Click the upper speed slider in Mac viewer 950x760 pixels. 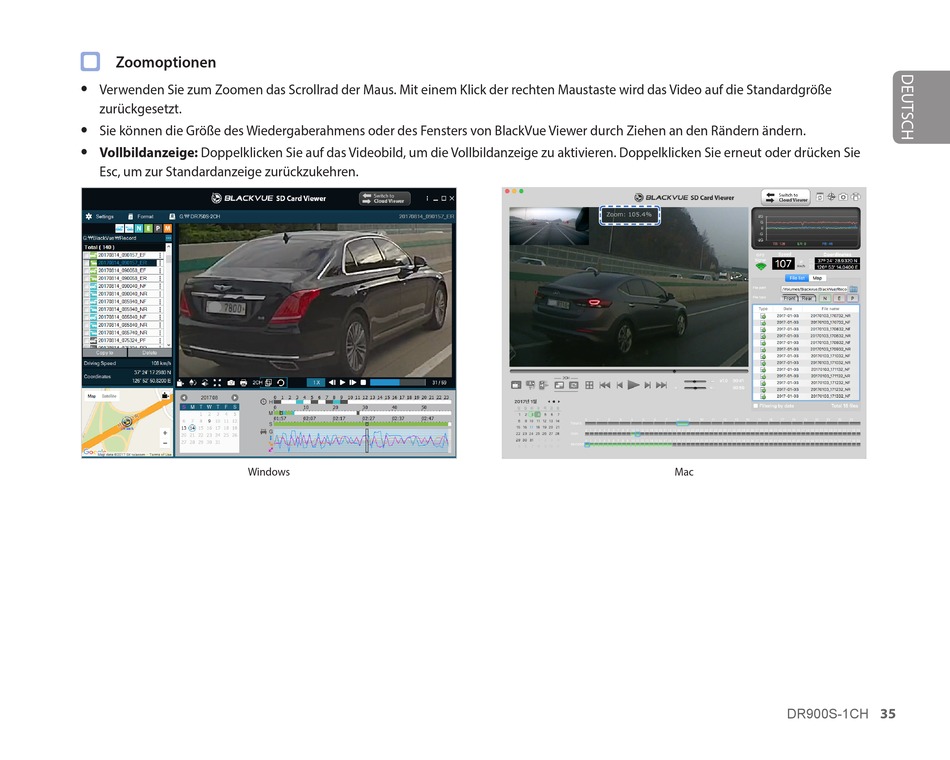coord(695,381)
